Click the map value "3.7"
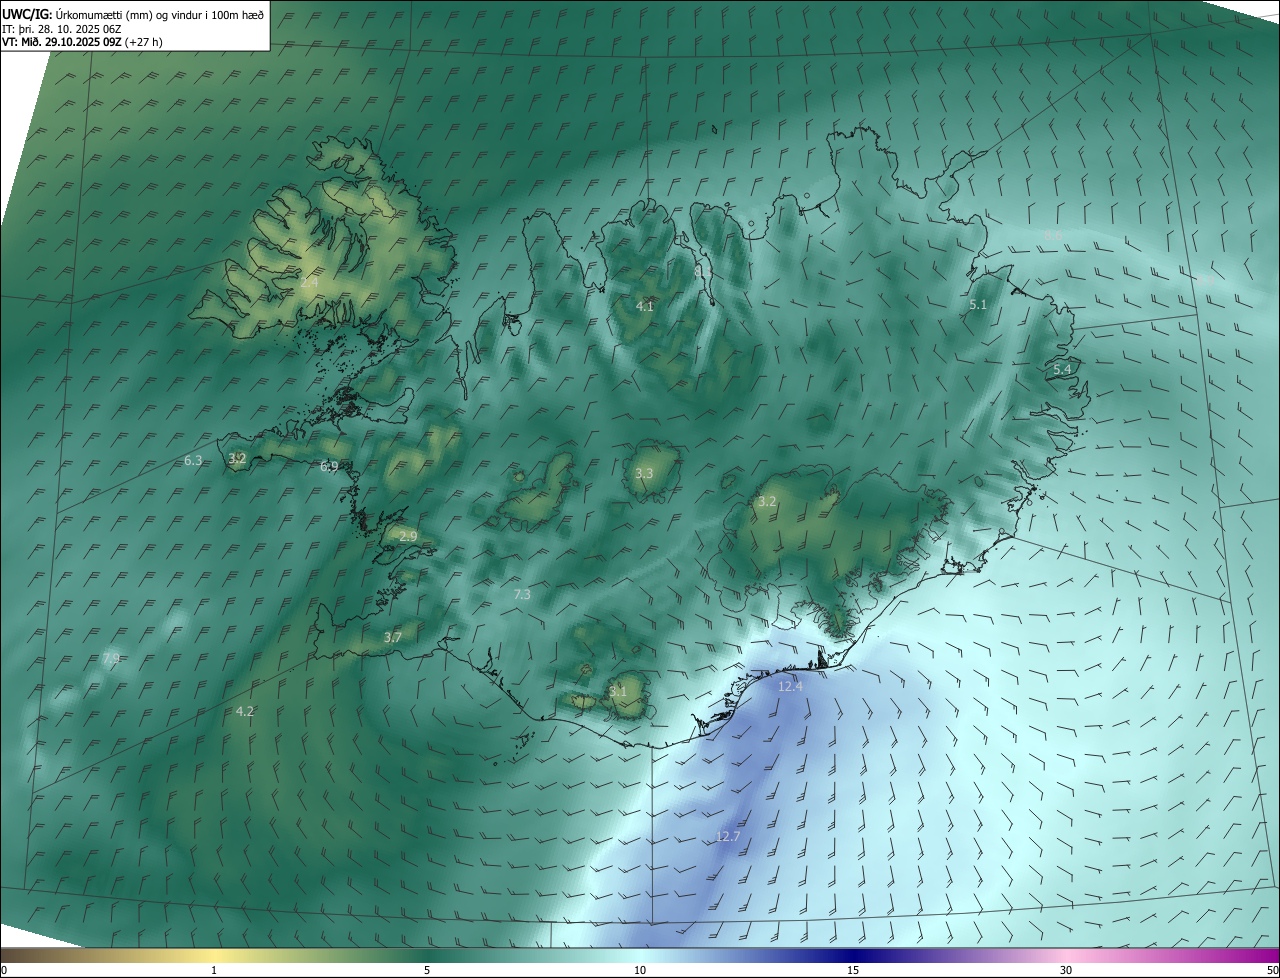The image size is (1280, 978). [393, 637]
